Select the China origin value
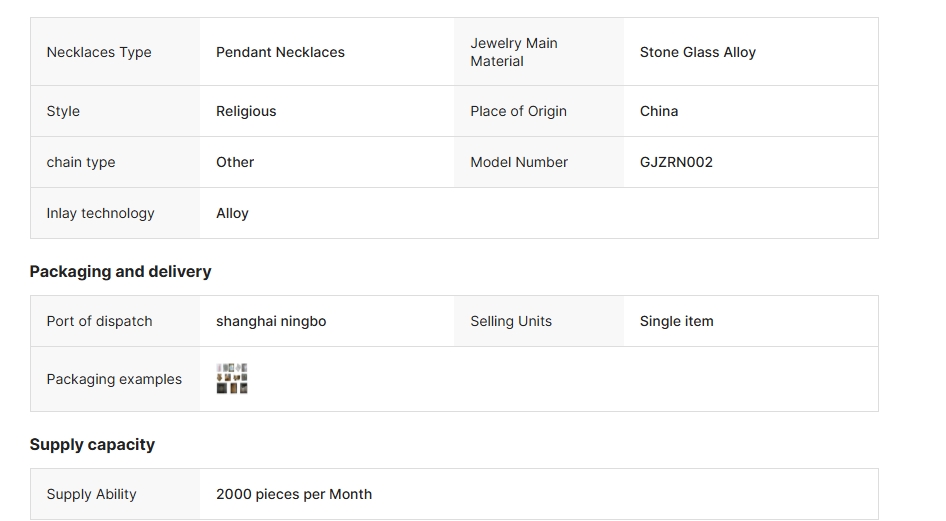The width and height of the screenshot is (946, 521). pos(659,111)
